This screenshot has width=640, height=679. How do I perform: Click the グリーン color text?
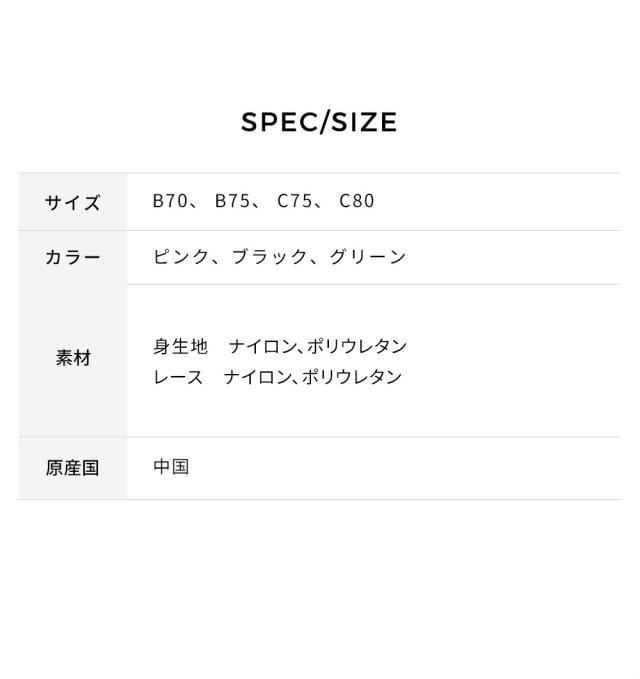[368, 257]
